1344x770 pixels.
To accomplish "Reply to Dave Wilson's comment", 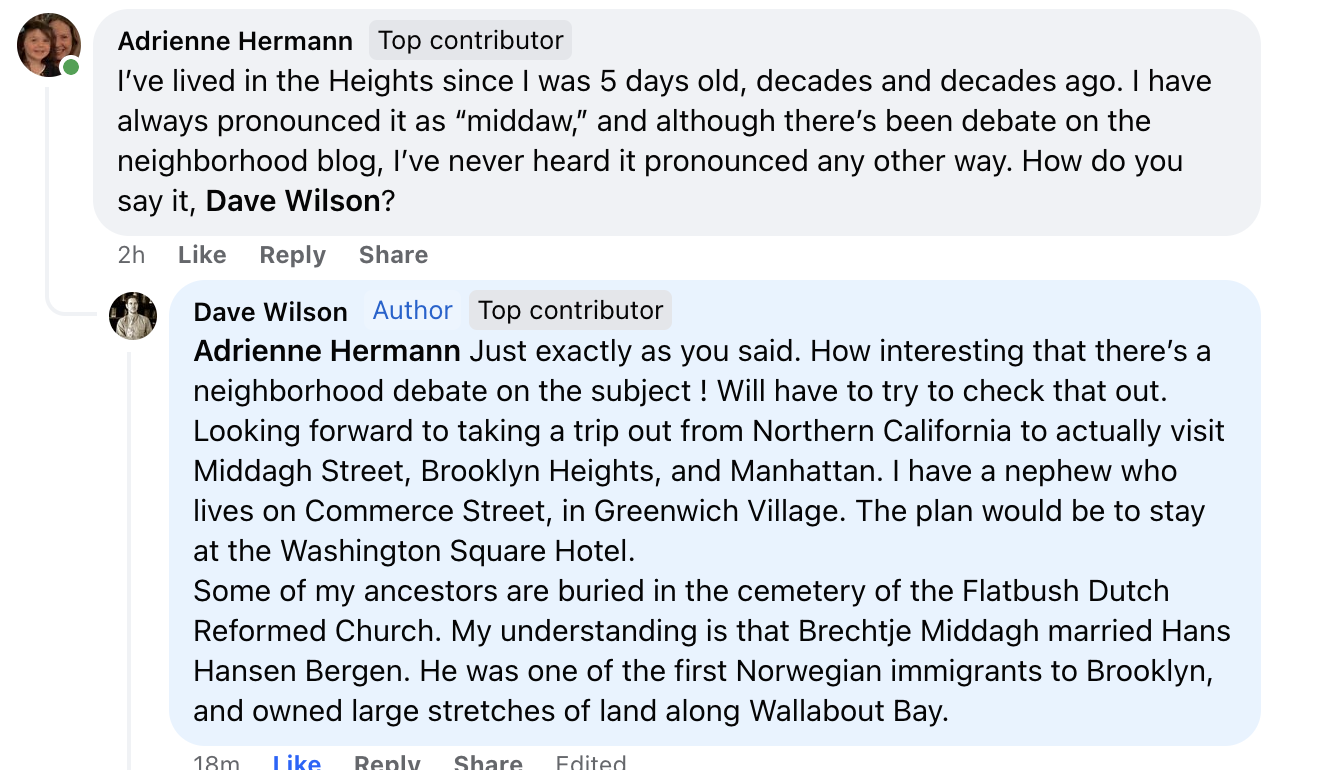I will coord(387,763).
